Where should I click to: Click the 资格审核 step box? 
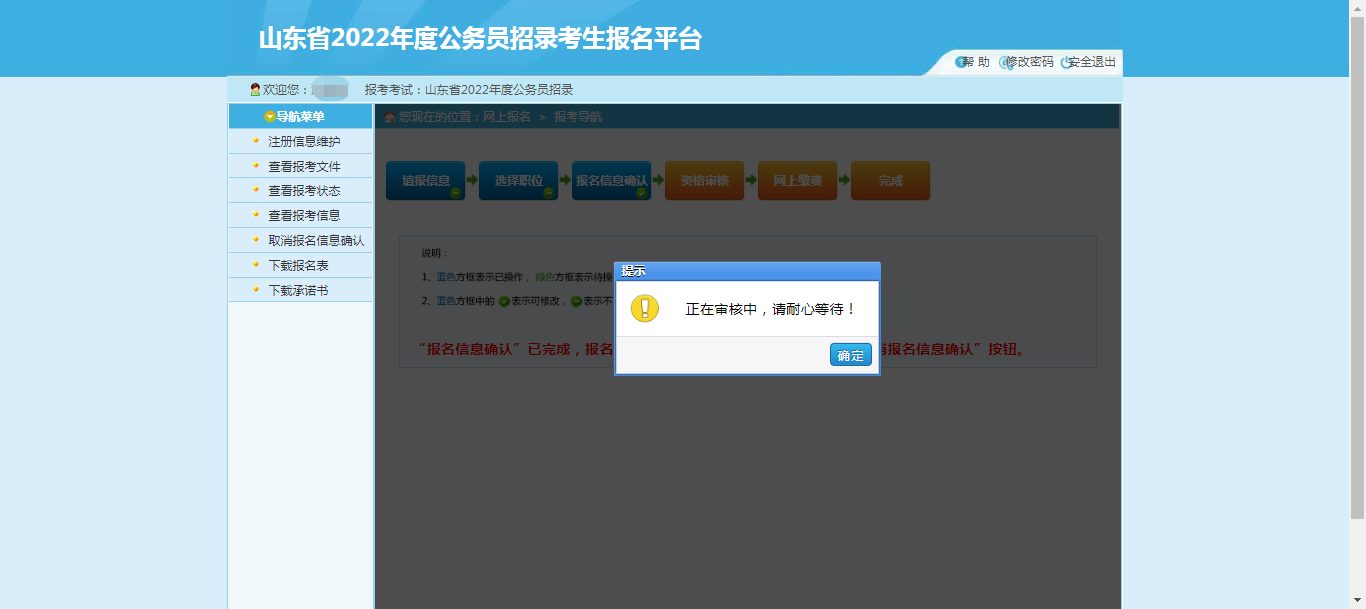(x=704, y=180)
